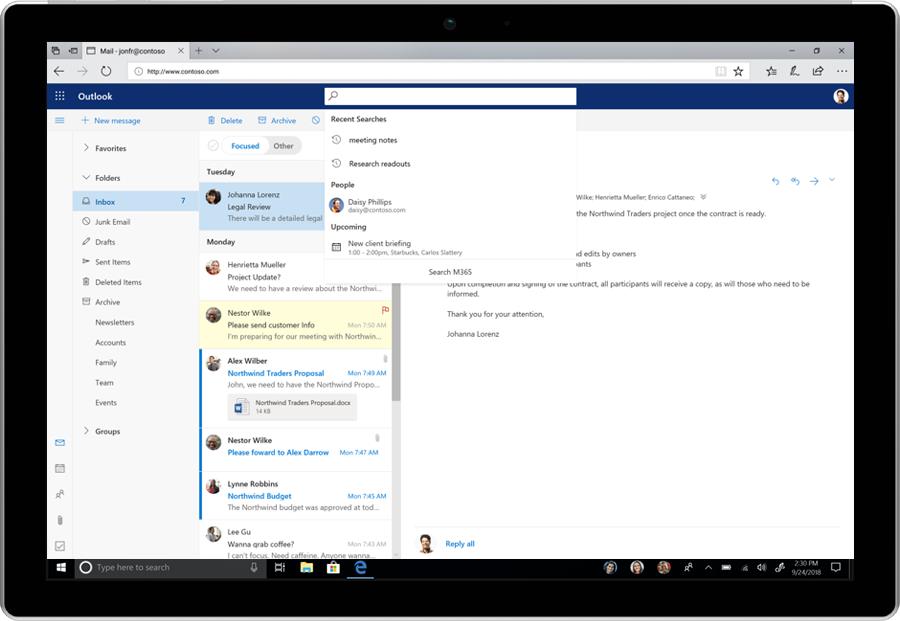This screenshot has height=621, width=900.
Task: Open the Calendar view from the left rail
Action: pyautogui.click(x=59, y=468)
